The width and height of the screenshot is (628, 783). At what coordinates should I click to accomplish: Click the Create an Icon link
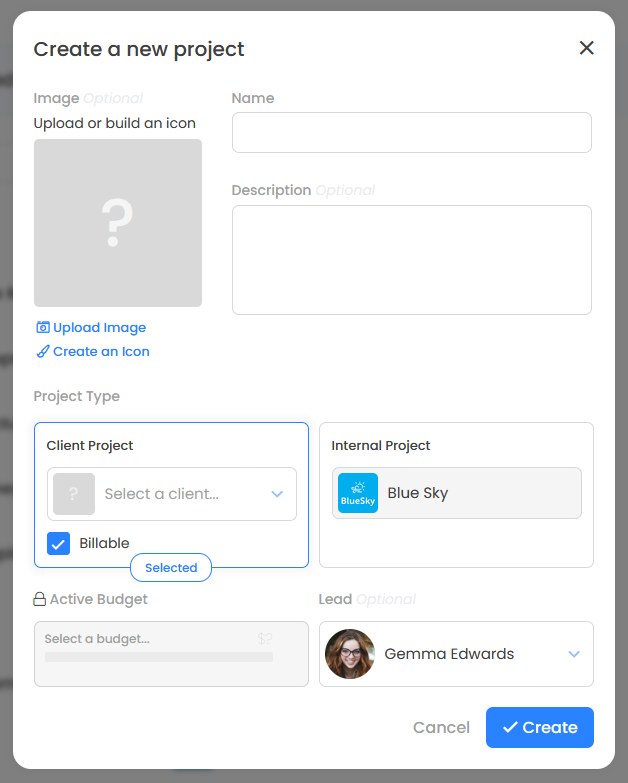click(101, 352)
